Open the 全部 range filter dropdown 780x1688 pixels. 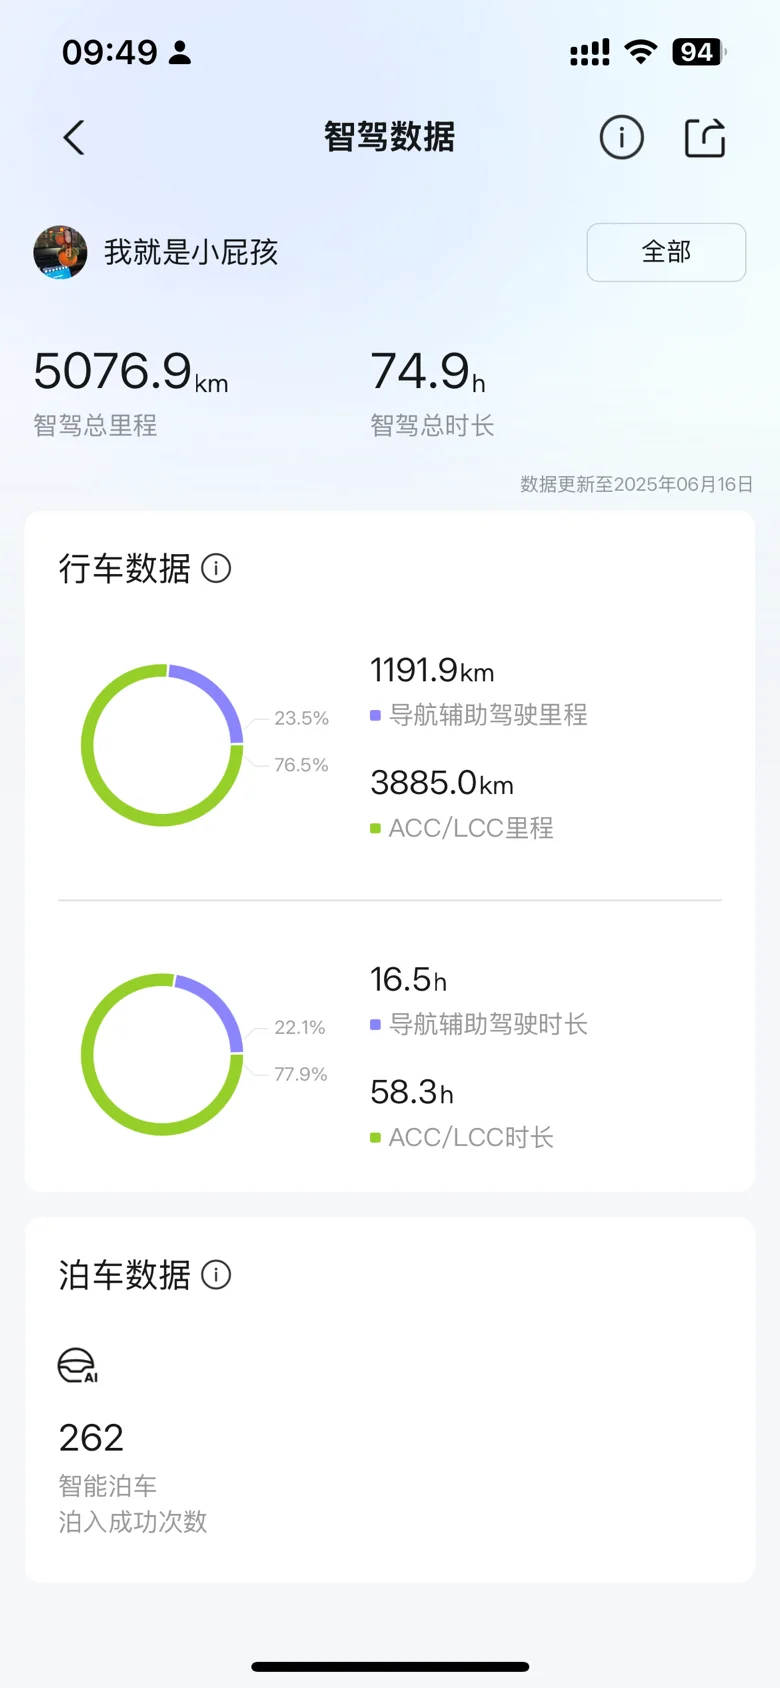pos(666,252)
